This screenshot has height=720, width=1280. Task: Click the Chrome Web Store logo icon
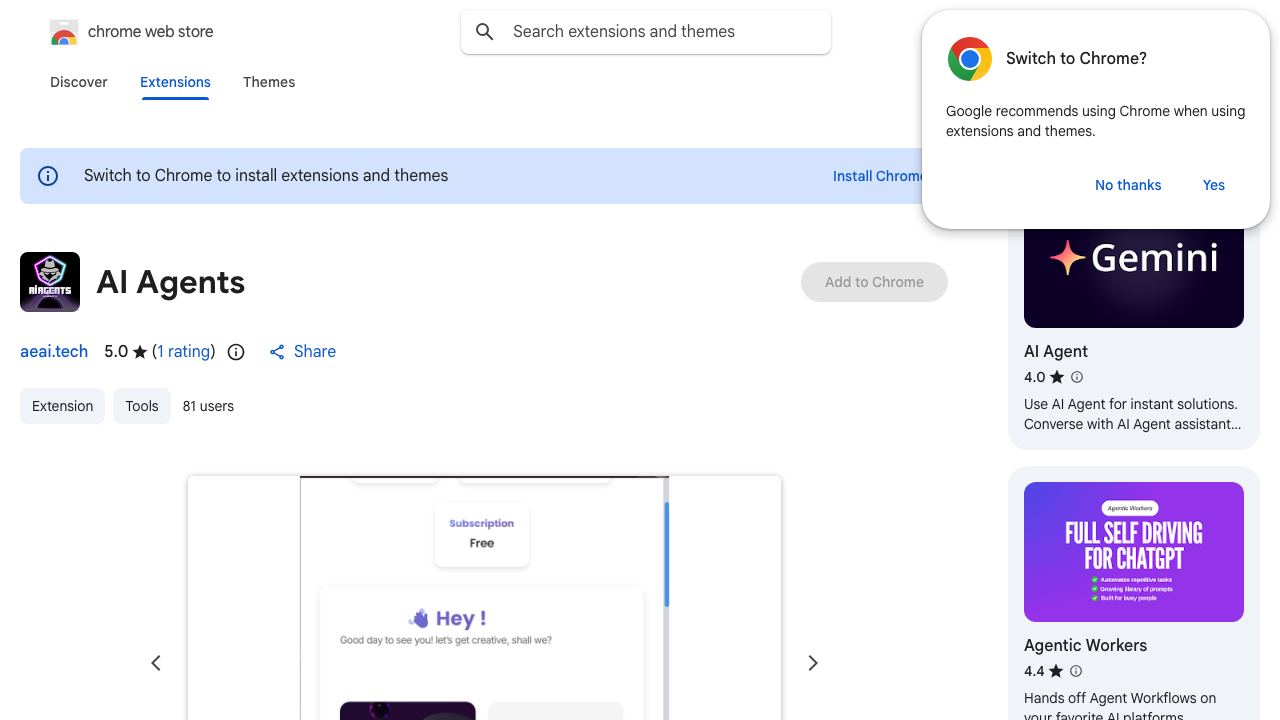[x=64, y=32]
